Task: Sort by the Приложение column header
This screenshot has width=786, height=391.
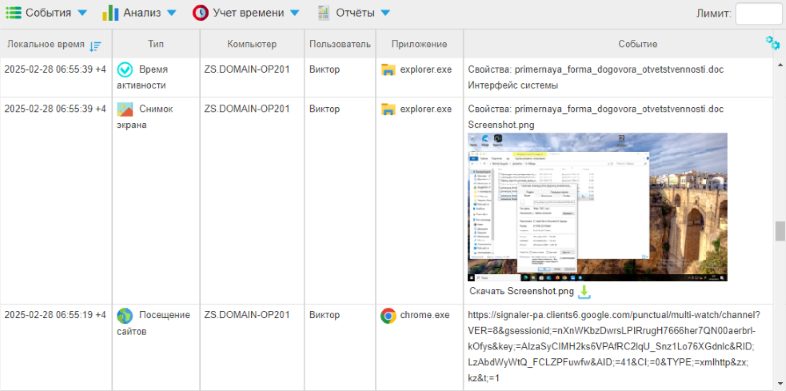Action: point(419,44)
